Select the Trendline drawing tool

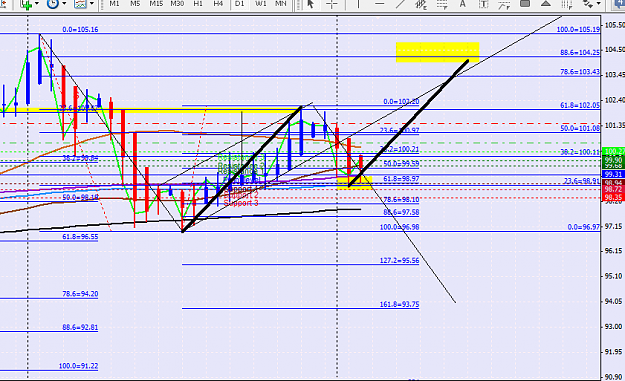401,4
